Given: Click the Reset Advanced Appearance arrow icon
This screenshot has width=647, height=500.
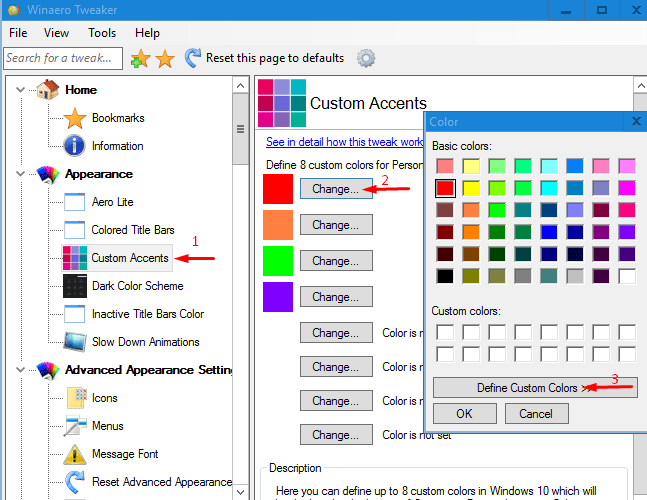Looking at the screenshot, I should click(75, 482).
